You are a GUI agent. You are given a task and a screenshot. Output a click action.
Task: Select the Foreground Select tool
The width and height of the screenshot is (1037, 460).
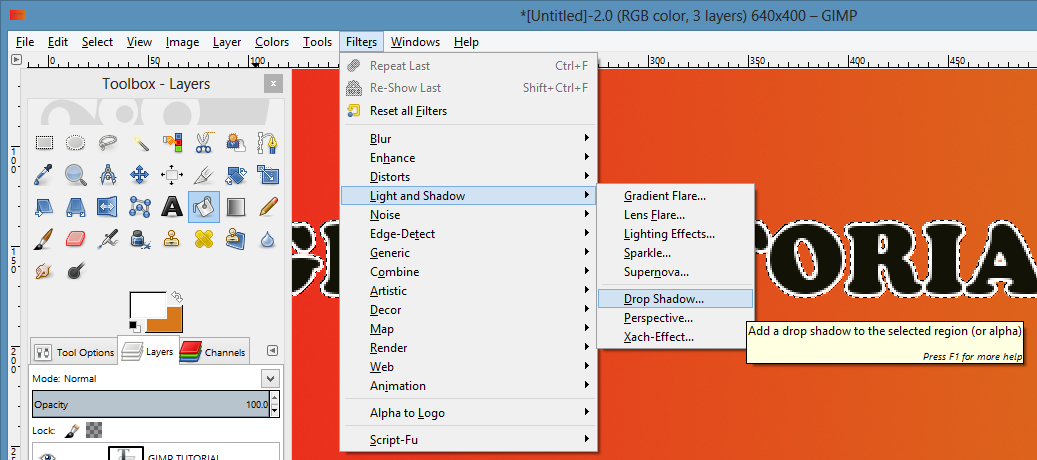click(x=236, y=142)
